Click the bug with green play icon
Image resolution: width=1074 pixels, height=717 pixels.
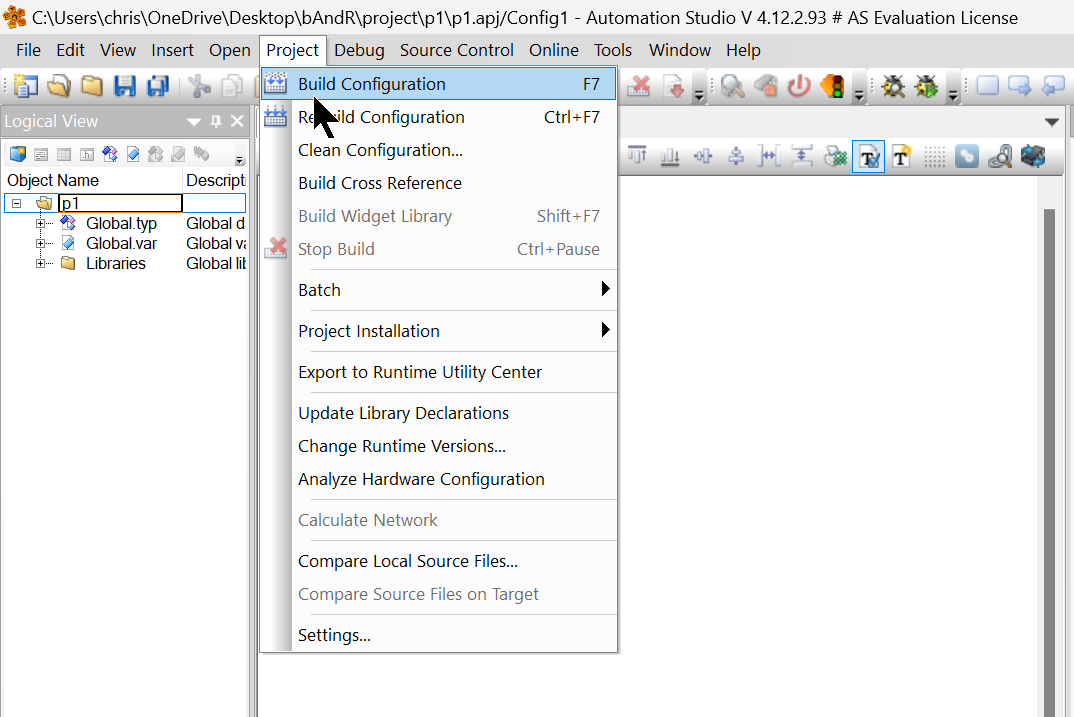tap(926, 86)
